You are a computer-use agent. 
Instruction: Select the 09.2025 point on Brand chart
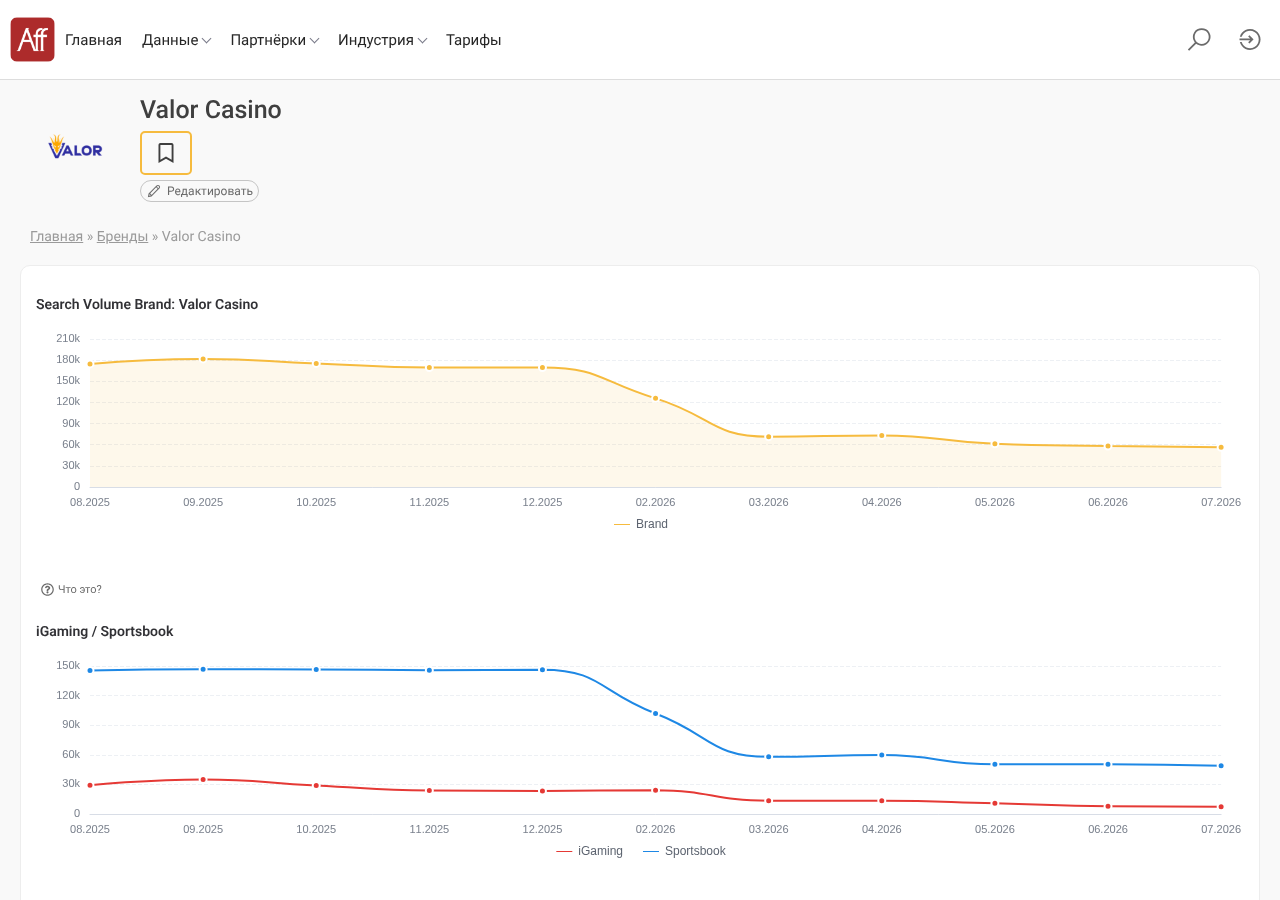click(203, 359)
